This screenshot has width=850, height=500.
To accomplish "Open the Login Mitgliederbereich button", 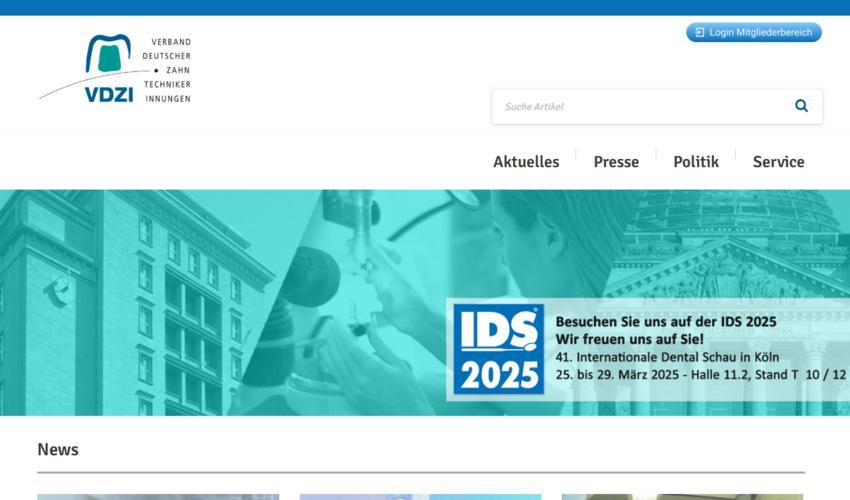I will click(754, 33).
